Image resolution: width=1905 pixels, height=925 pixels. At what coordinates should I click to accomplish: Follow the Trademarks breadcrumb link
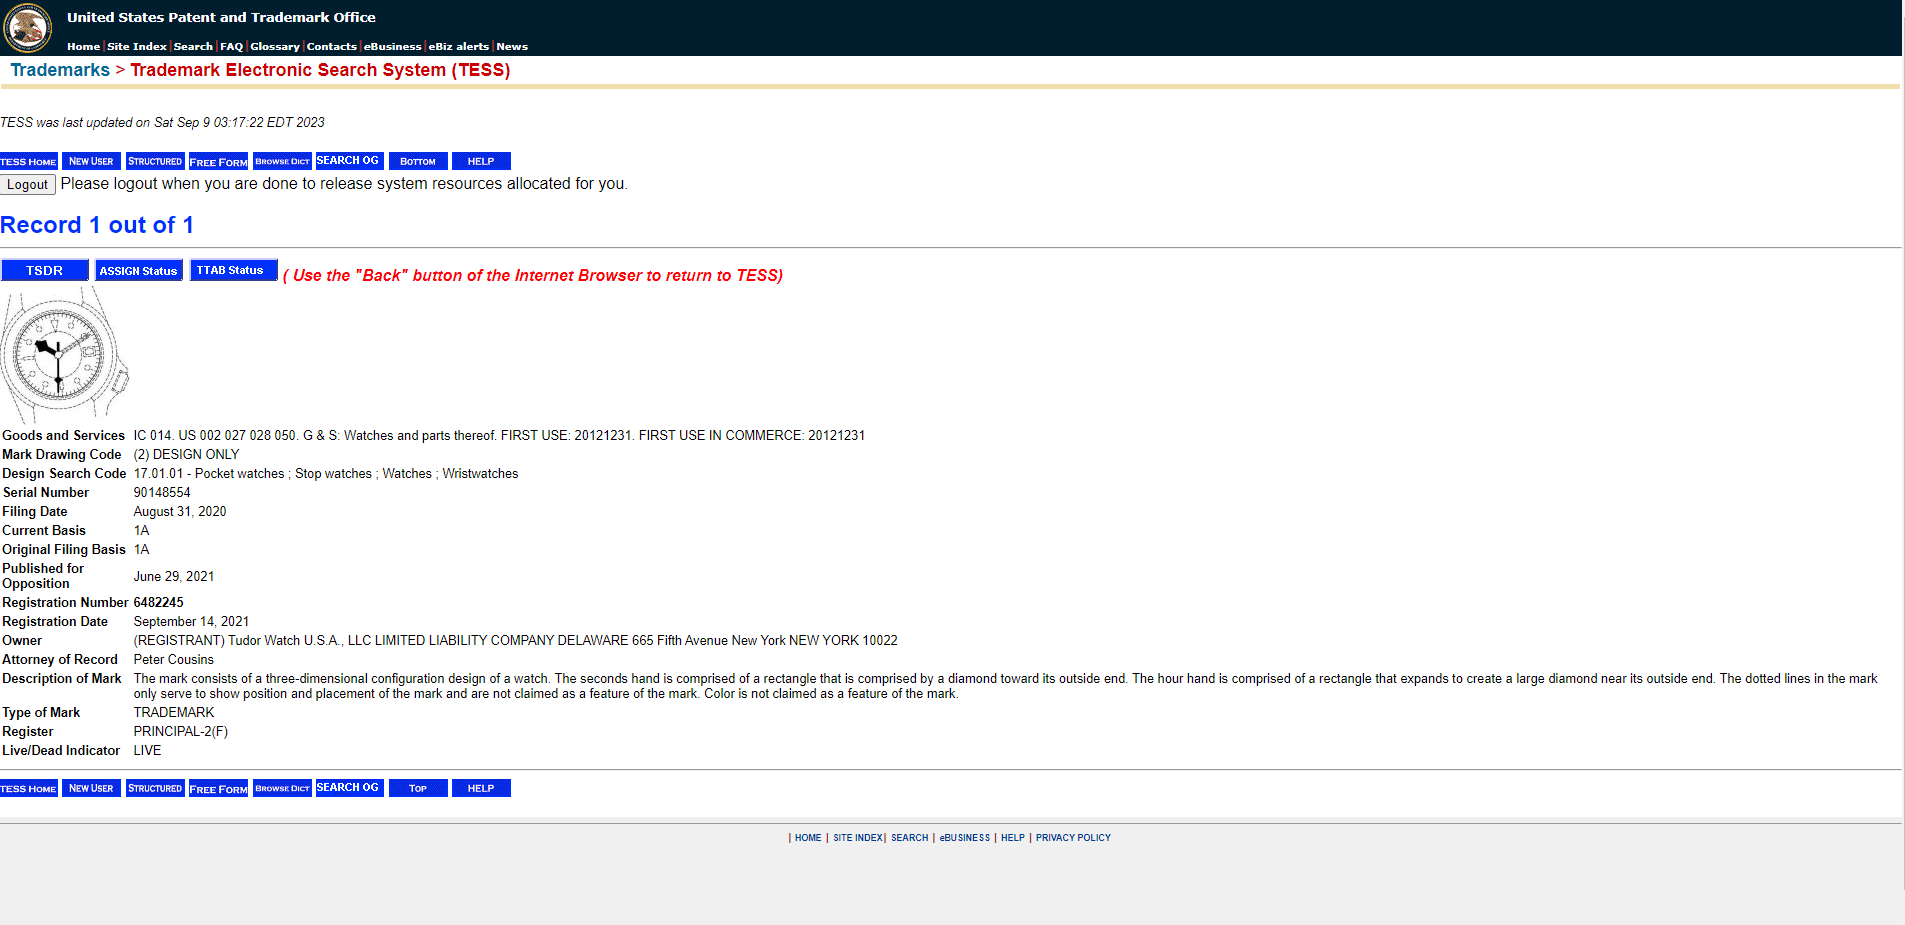(60, 70)
